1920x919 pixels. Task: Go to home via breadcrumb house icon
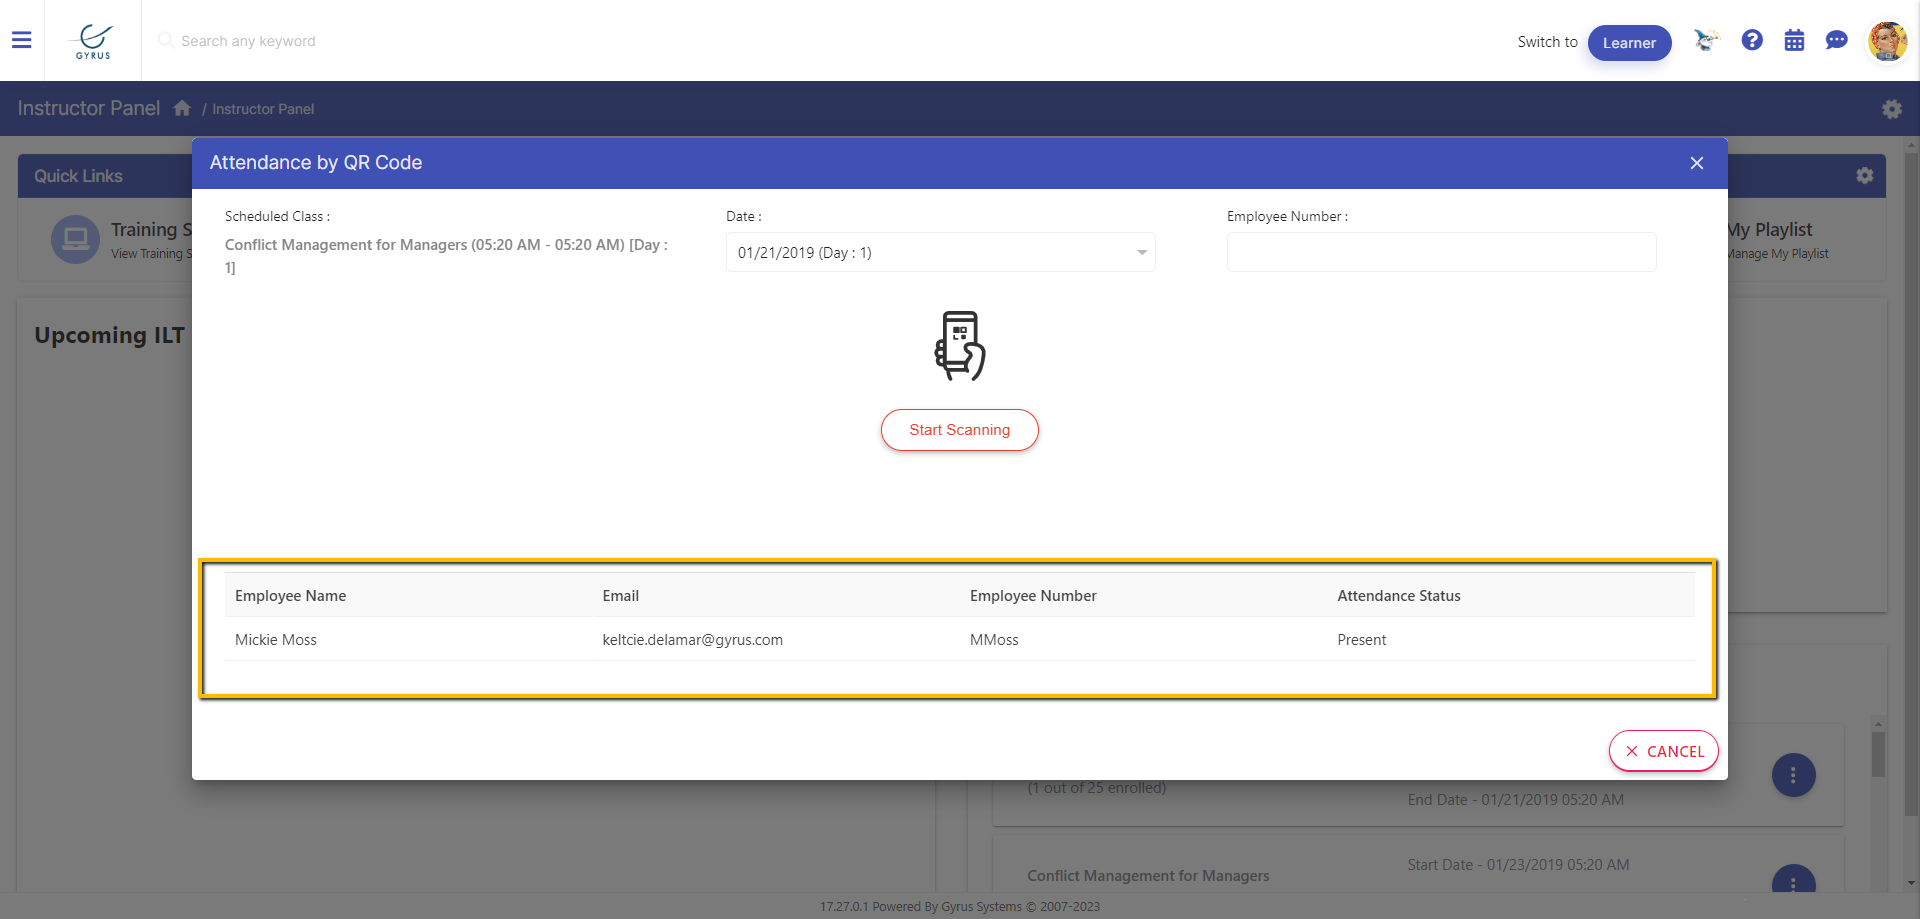pyautogui.click(x=182, y=108)
